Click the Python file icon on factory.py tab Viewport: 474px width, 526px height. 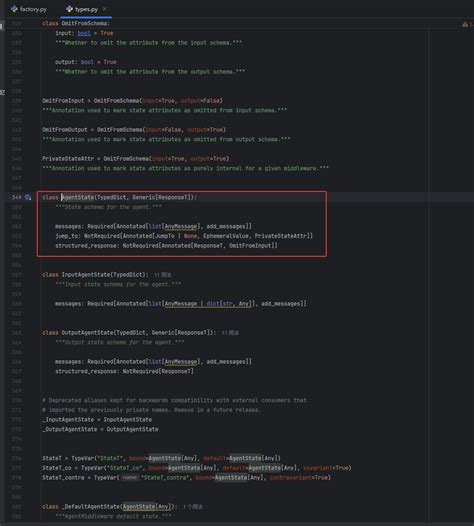click(14, 9)
